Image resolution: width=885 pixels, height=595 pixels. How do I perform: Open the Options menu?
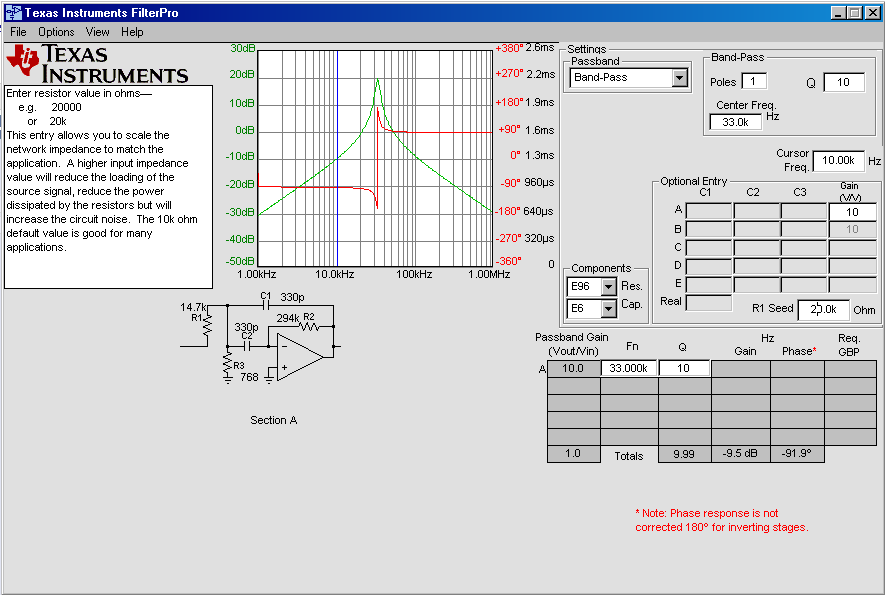(x=56, y=32)
